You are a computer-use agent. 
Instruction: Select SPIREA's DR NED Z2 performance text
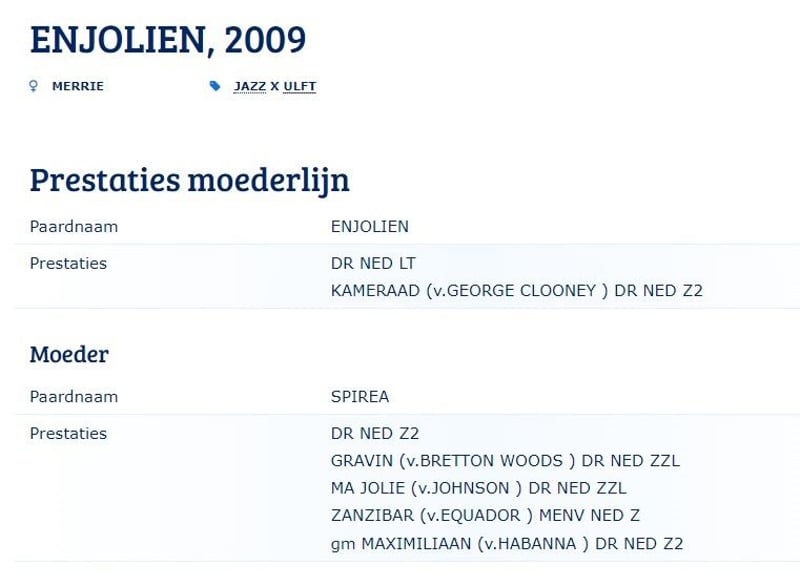pos(375,434)
